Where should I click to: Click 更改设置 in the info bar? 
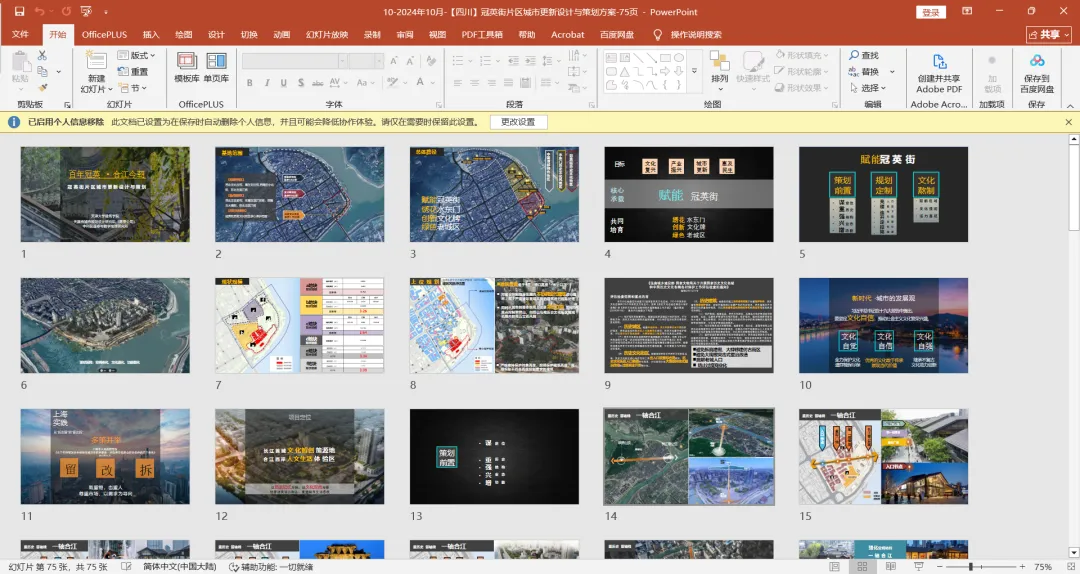click(519, 122)
